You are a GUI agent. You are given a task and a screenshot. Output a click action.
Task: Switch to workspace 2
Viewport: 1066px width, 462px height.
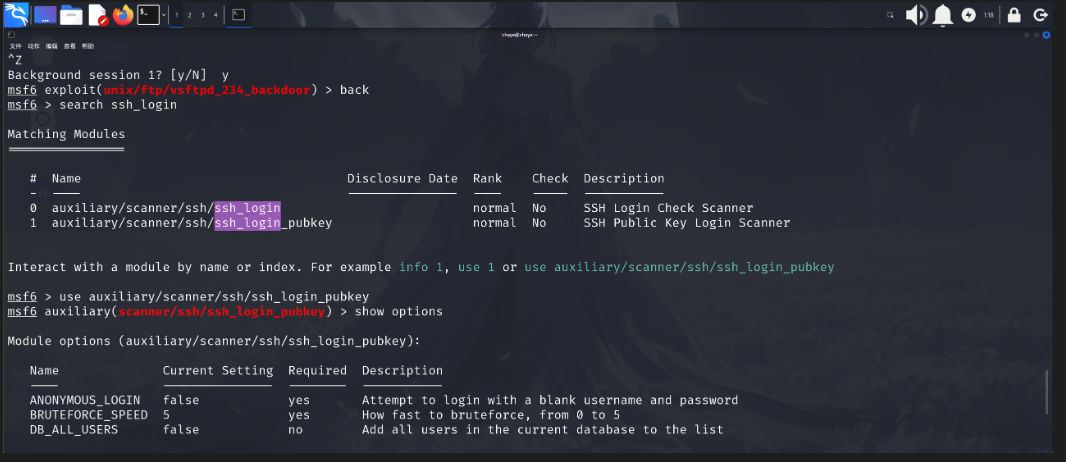(190, 15)
